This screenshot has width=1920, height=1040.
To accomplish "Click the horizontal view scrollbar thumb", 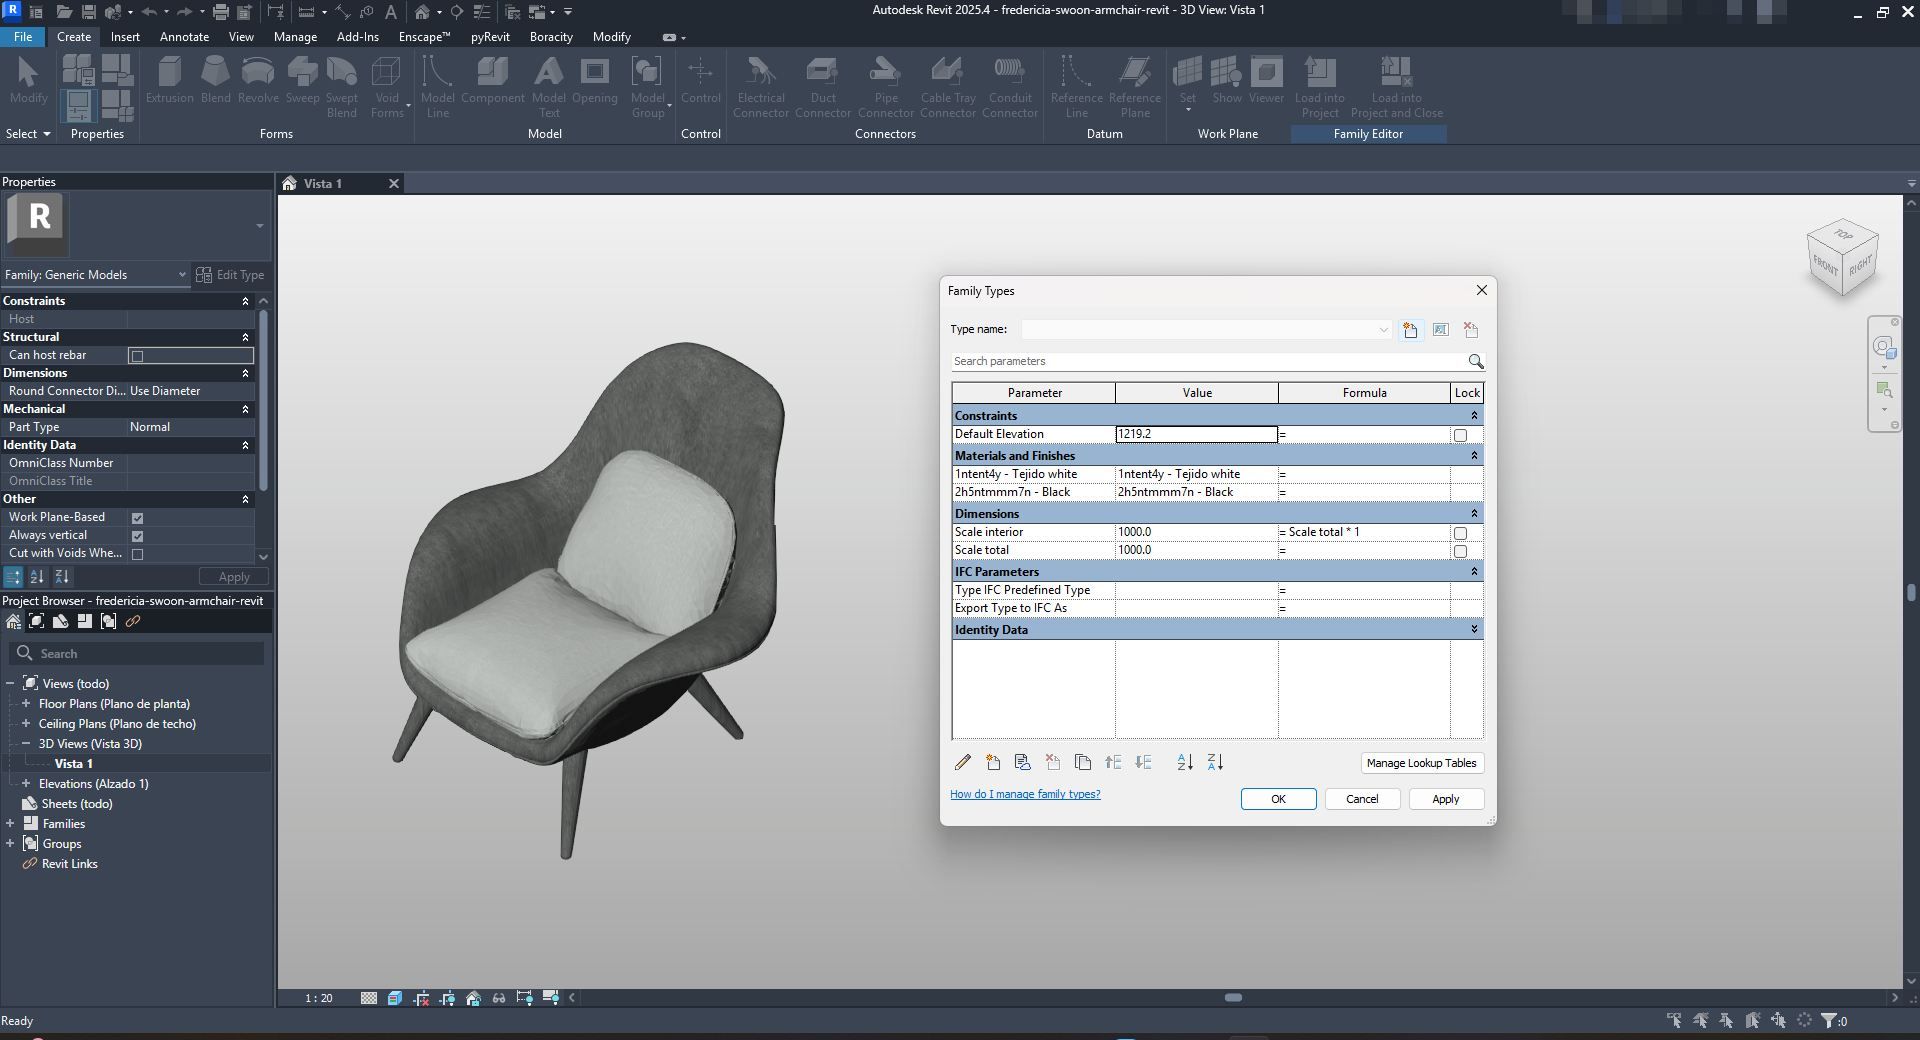I will [1234, 998].
